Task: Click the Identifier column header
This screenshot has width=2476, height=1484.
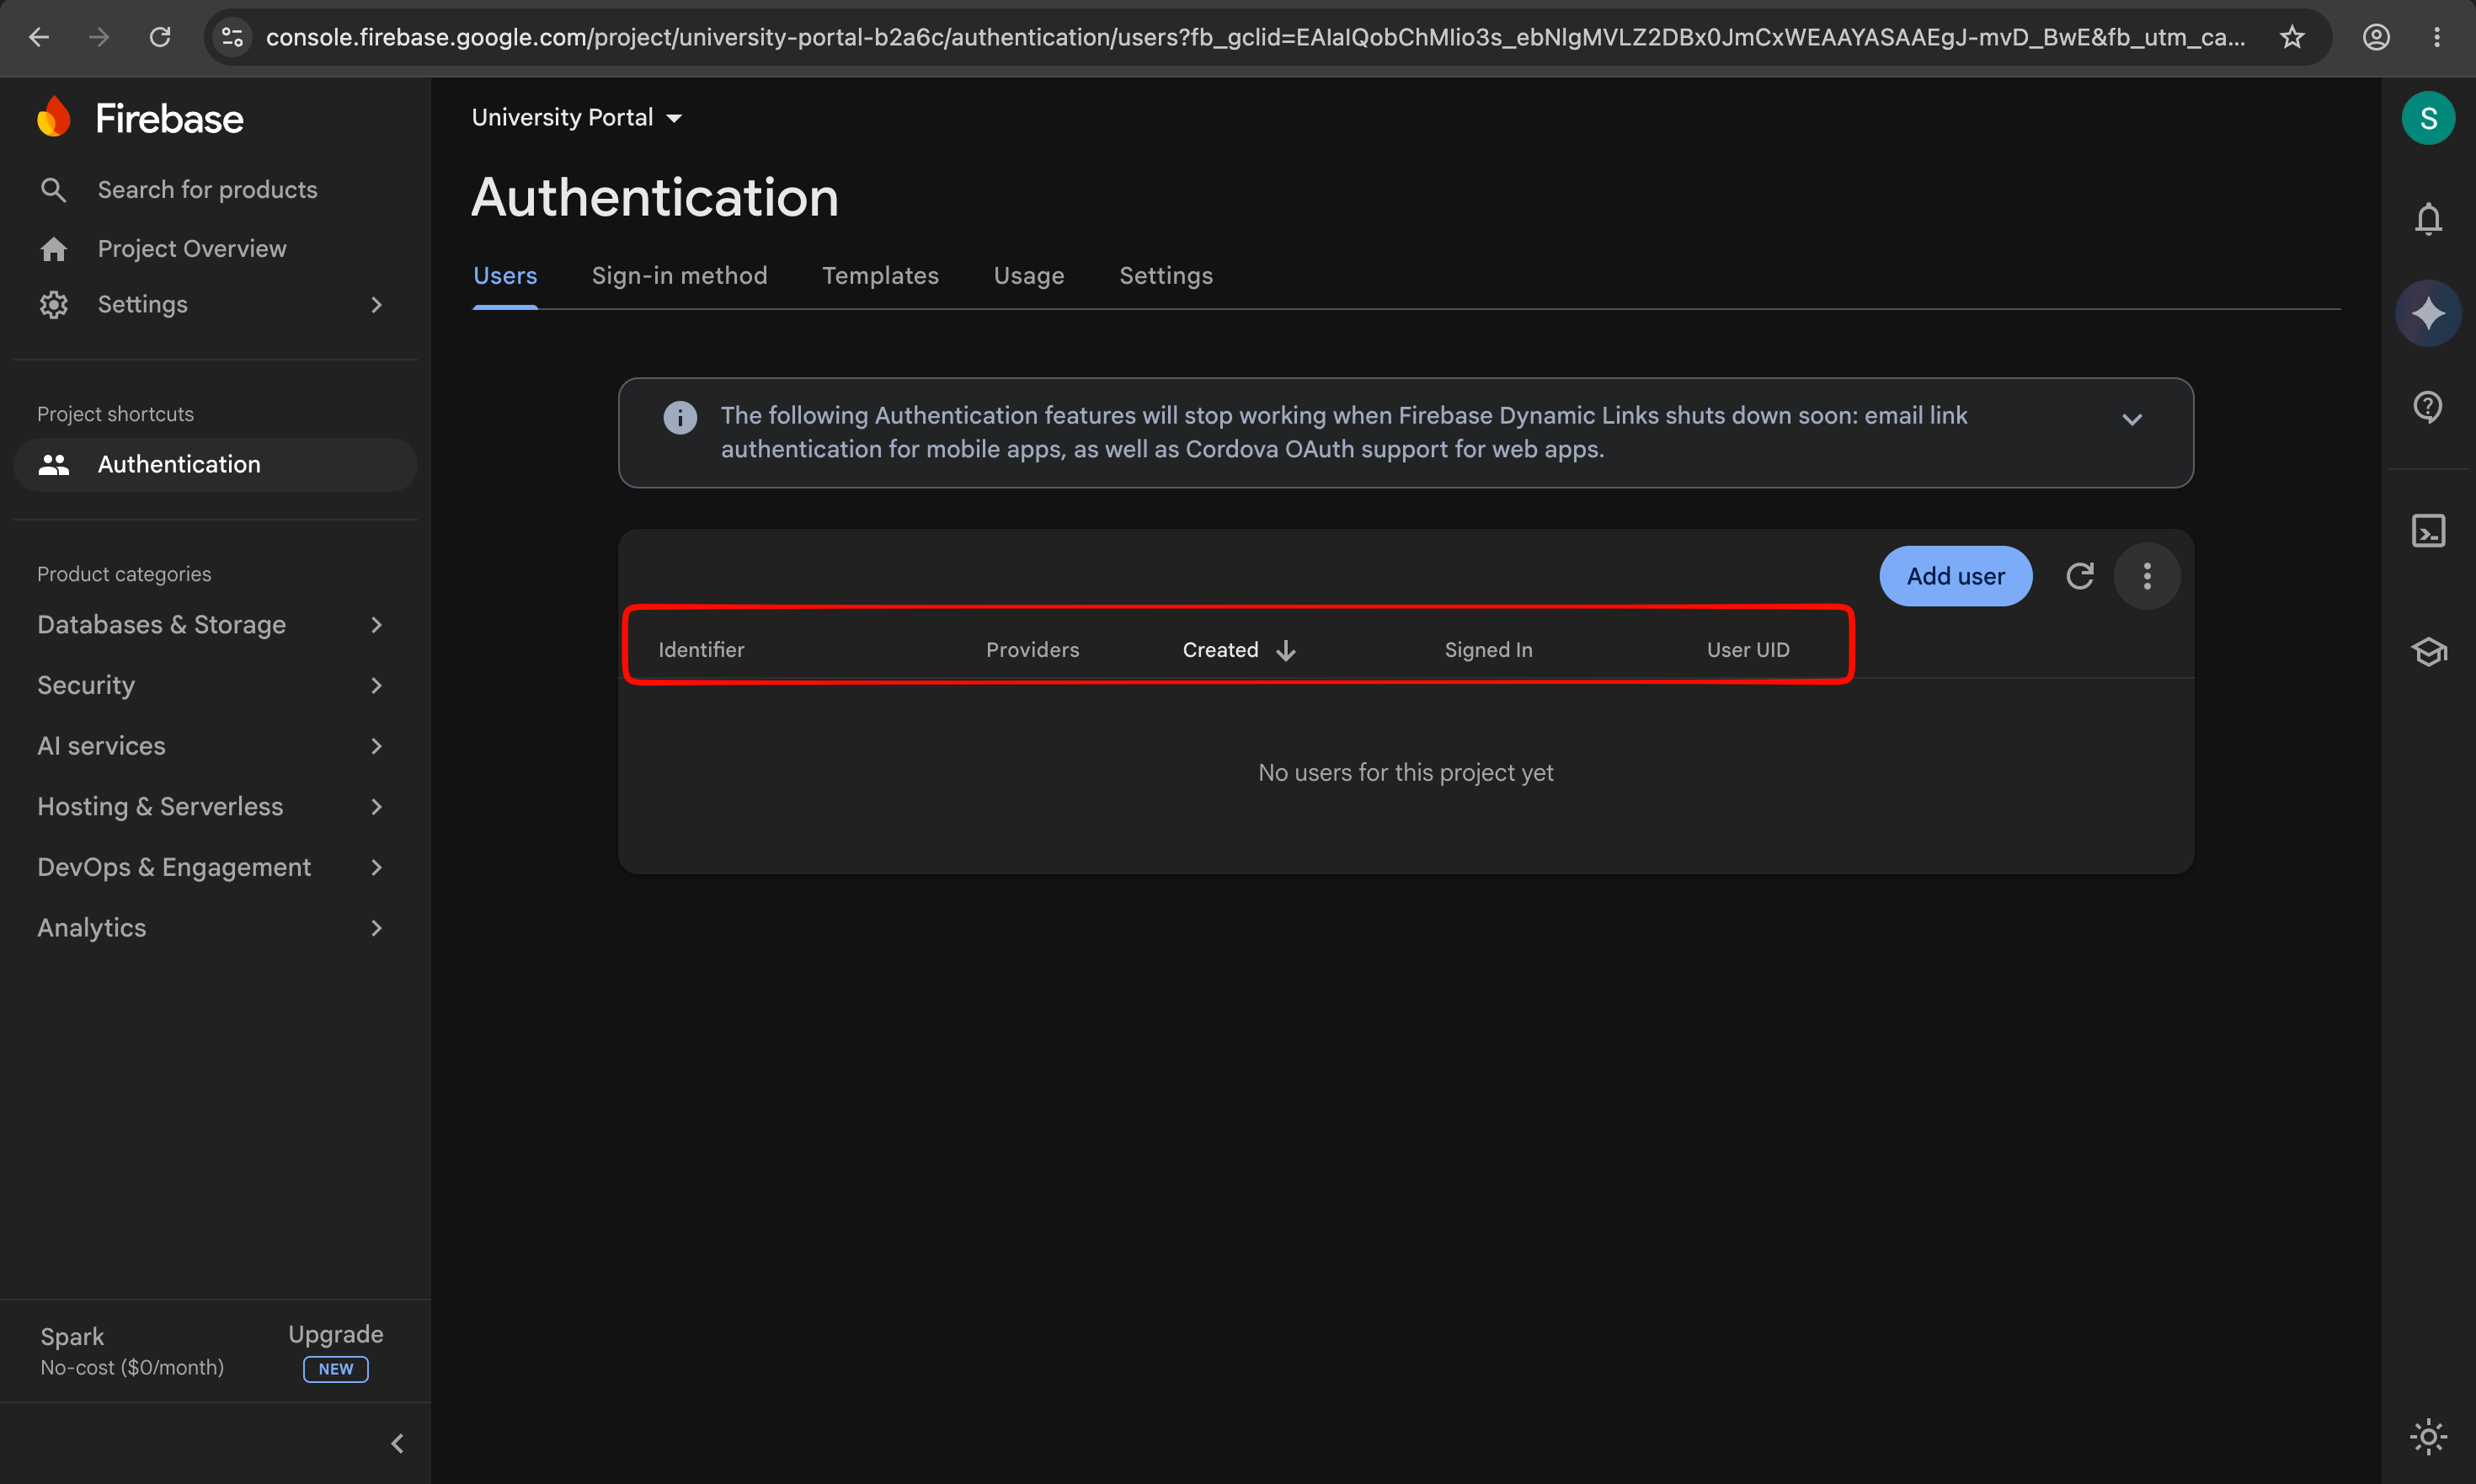Action: point(701,650)
